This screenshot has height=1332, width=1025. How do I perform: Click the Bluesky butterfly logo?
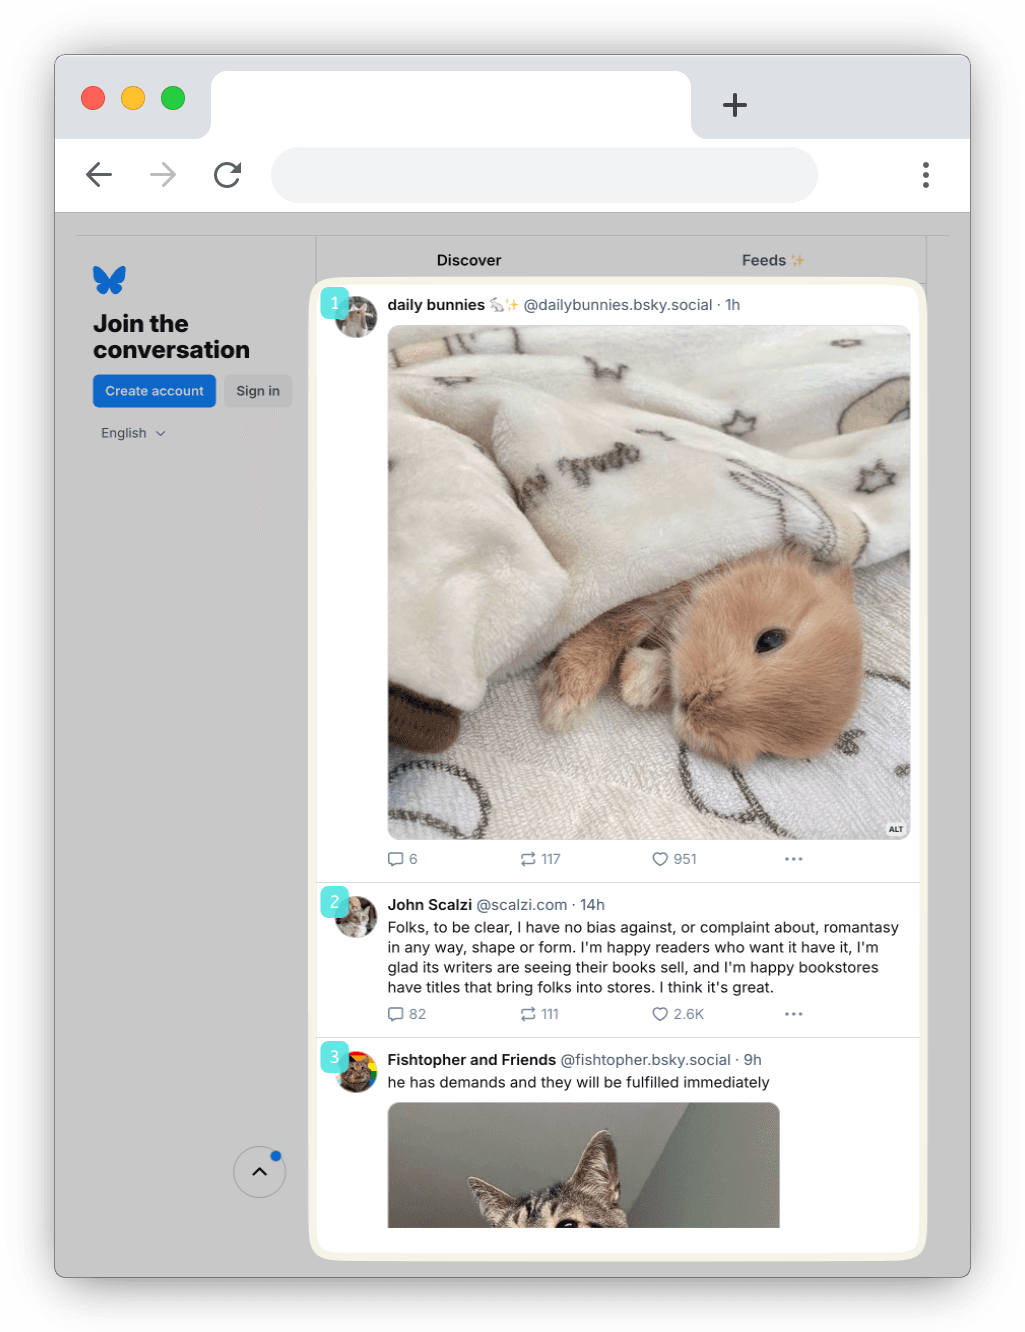(109, 279)
